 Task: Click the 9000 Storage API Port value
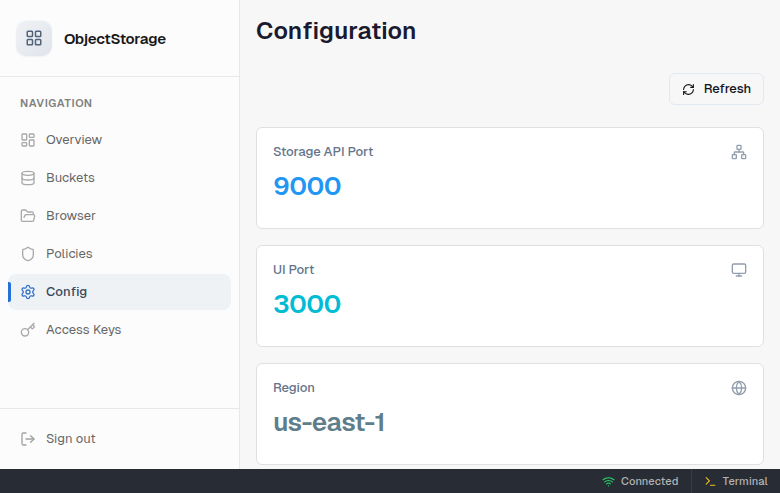tap(307, 186)
